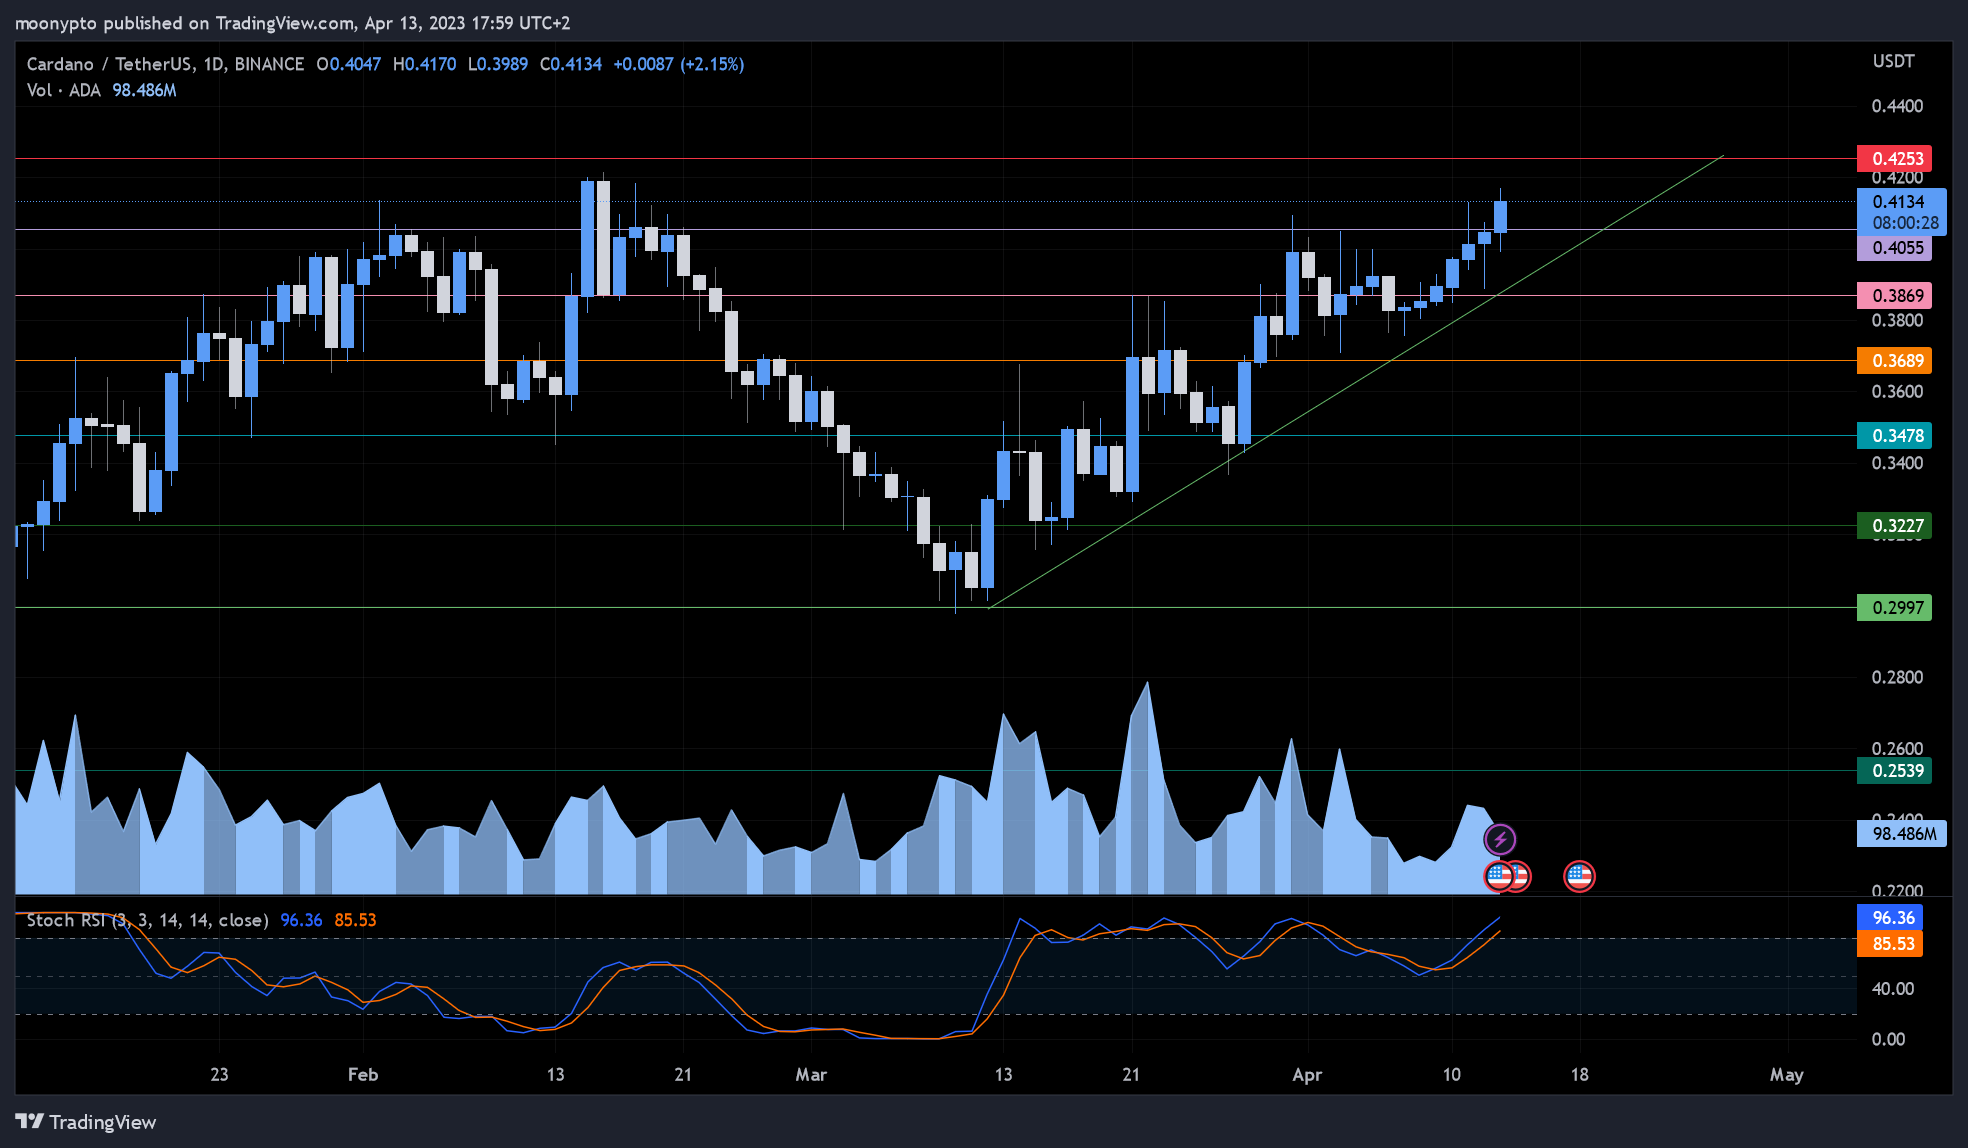This screenshot has width=1968, height=1148.
Task: Click the C0.4134 close value in header
Action: click(571, 64)
